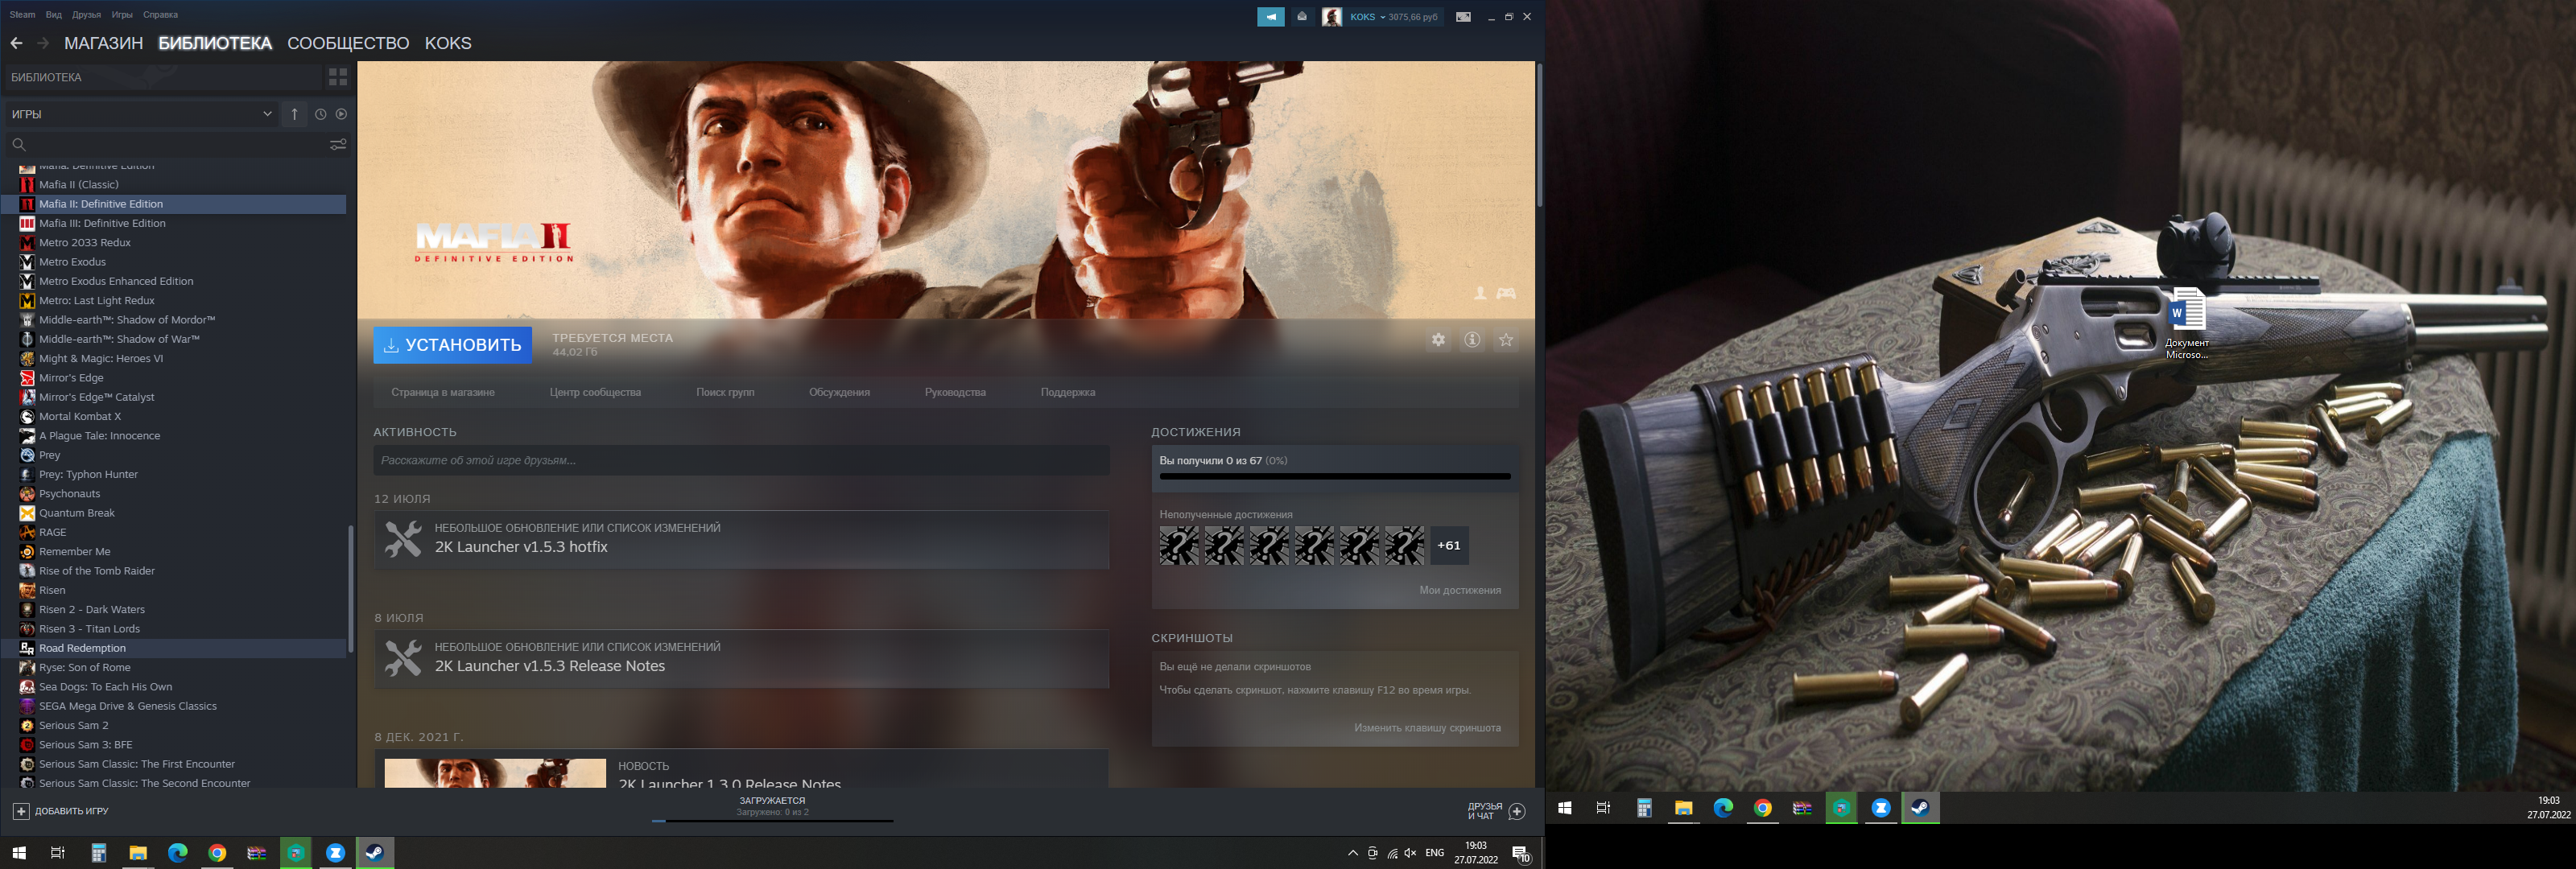The width and height of the screenshot is (2576, 869).
Task: Open the Справка menu
Action: (x=161, y=15)
